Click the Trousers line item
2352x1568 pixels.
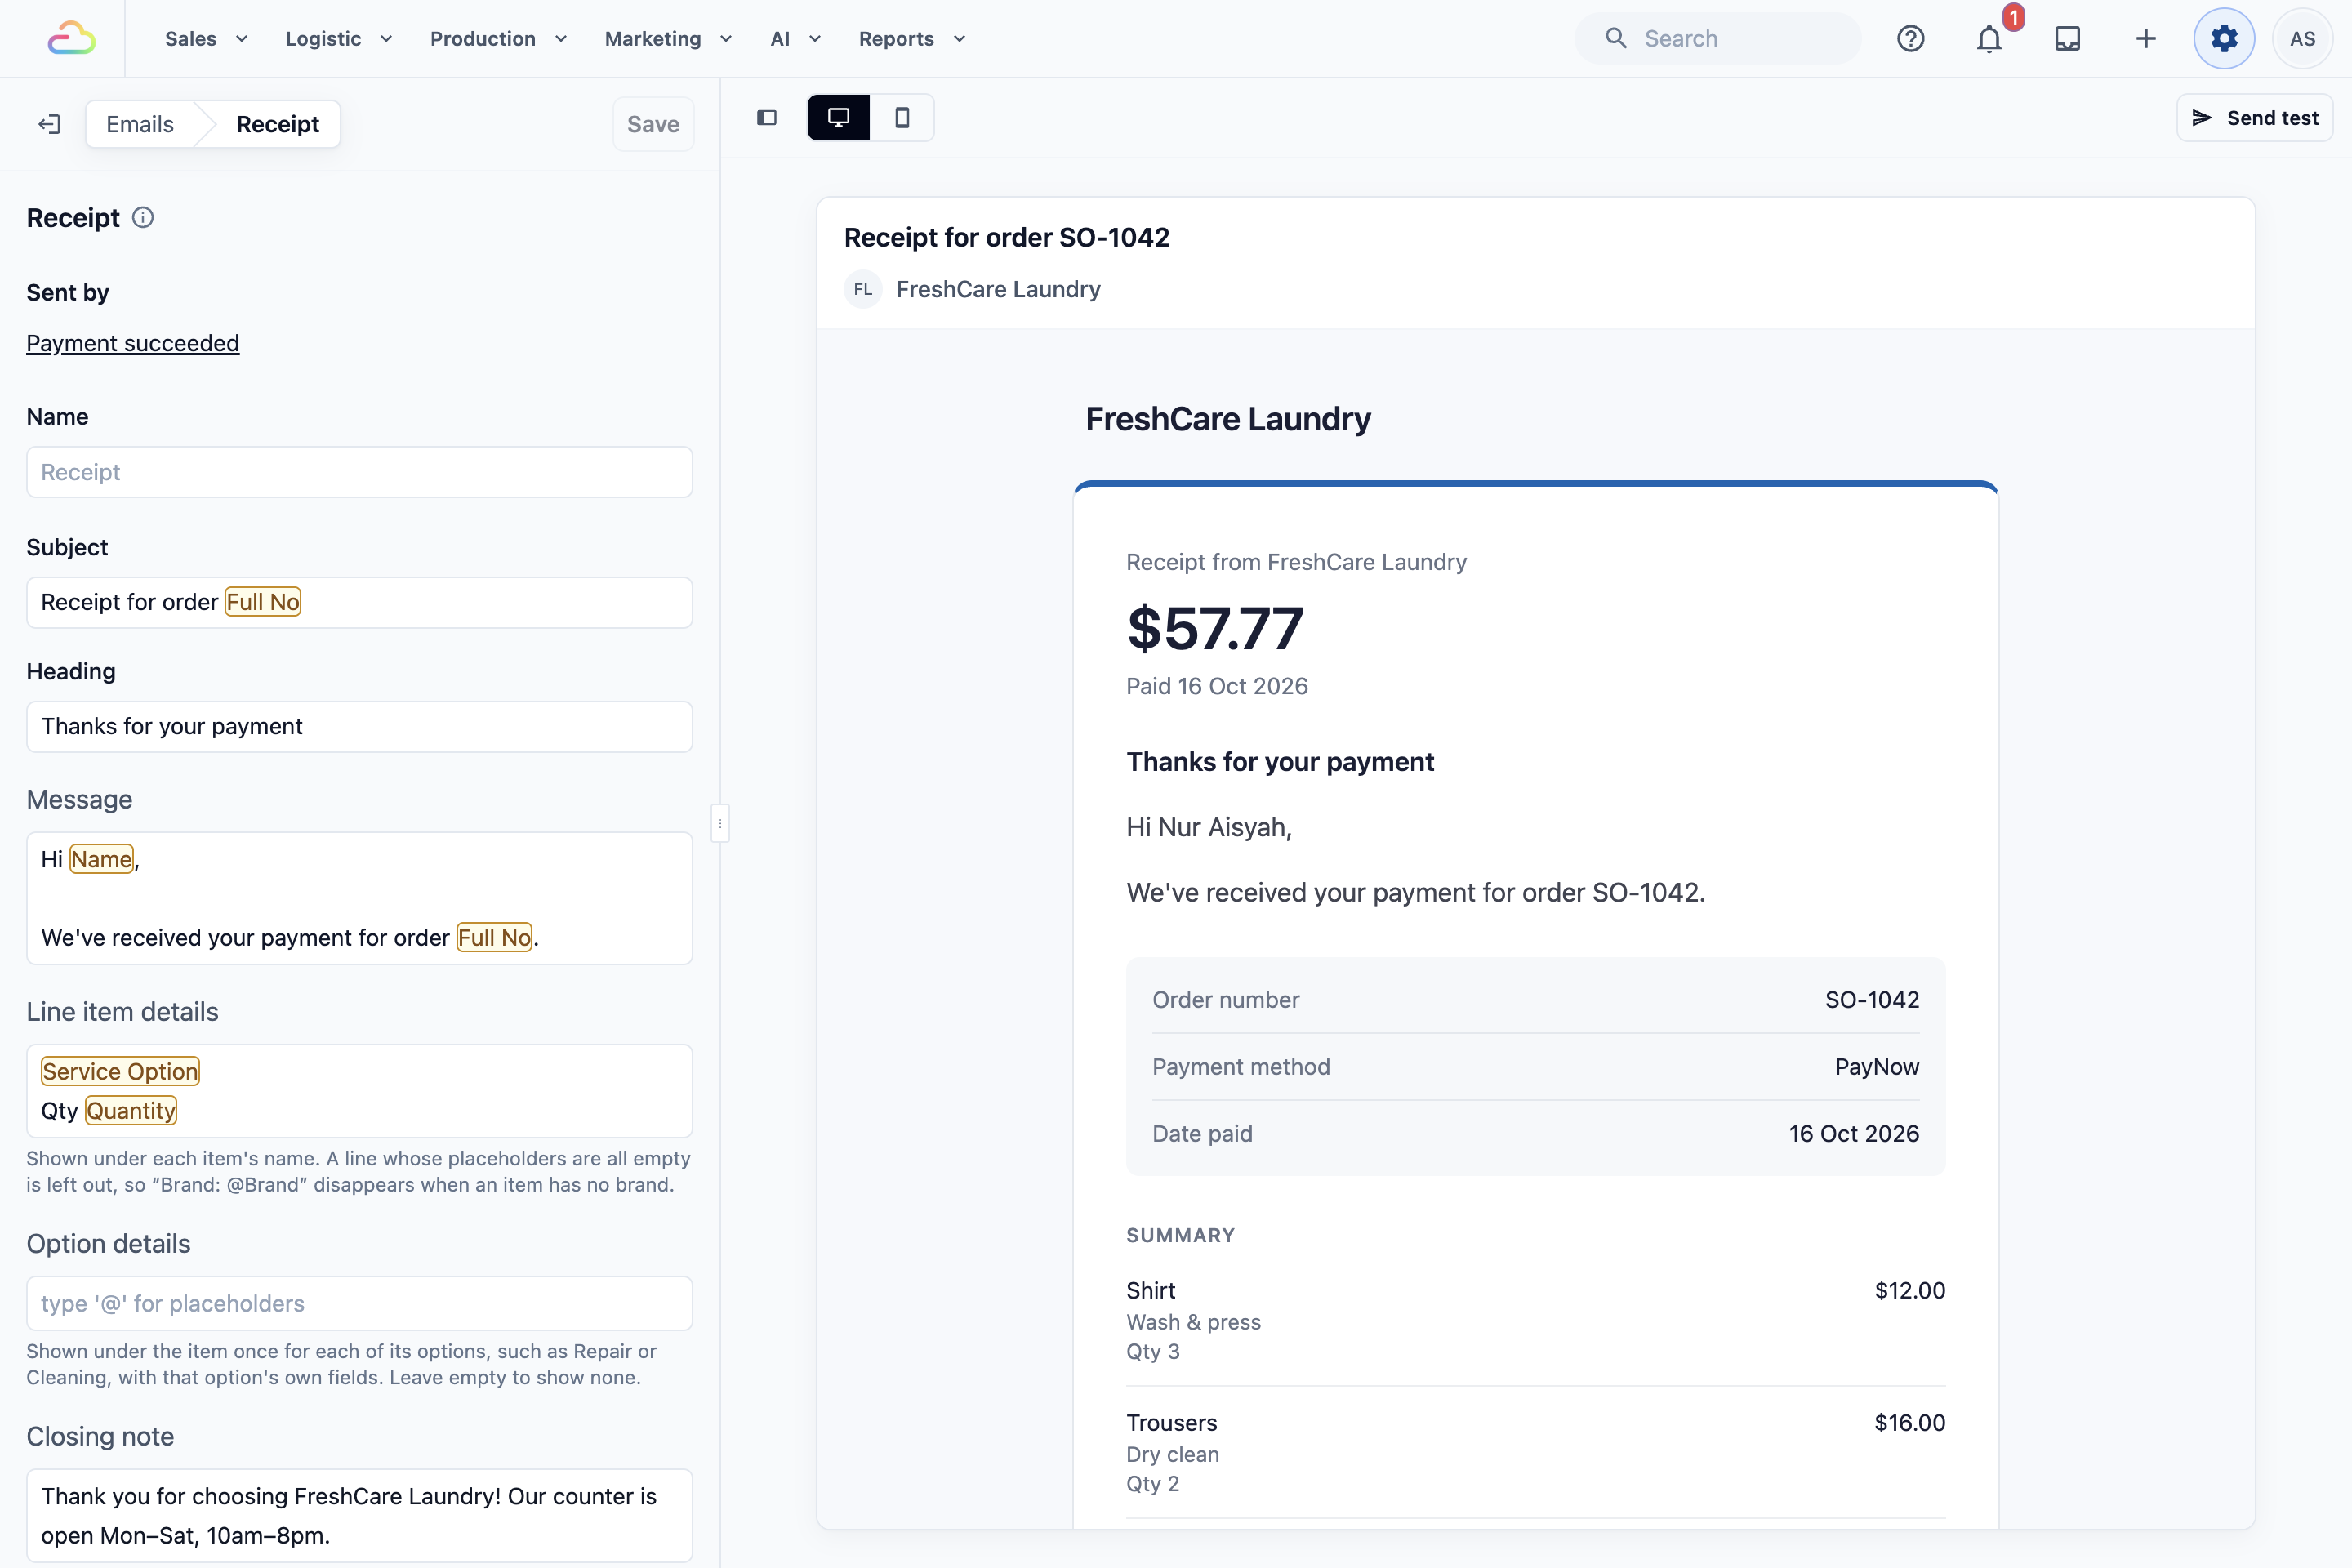1536,1452
